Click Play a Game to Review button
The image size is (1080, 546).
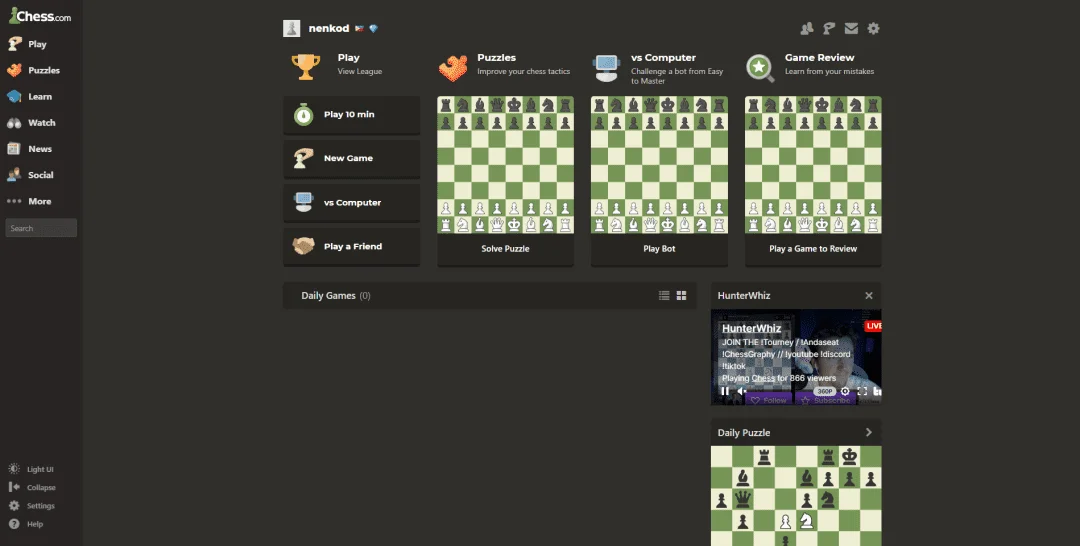tap(813, 249)
